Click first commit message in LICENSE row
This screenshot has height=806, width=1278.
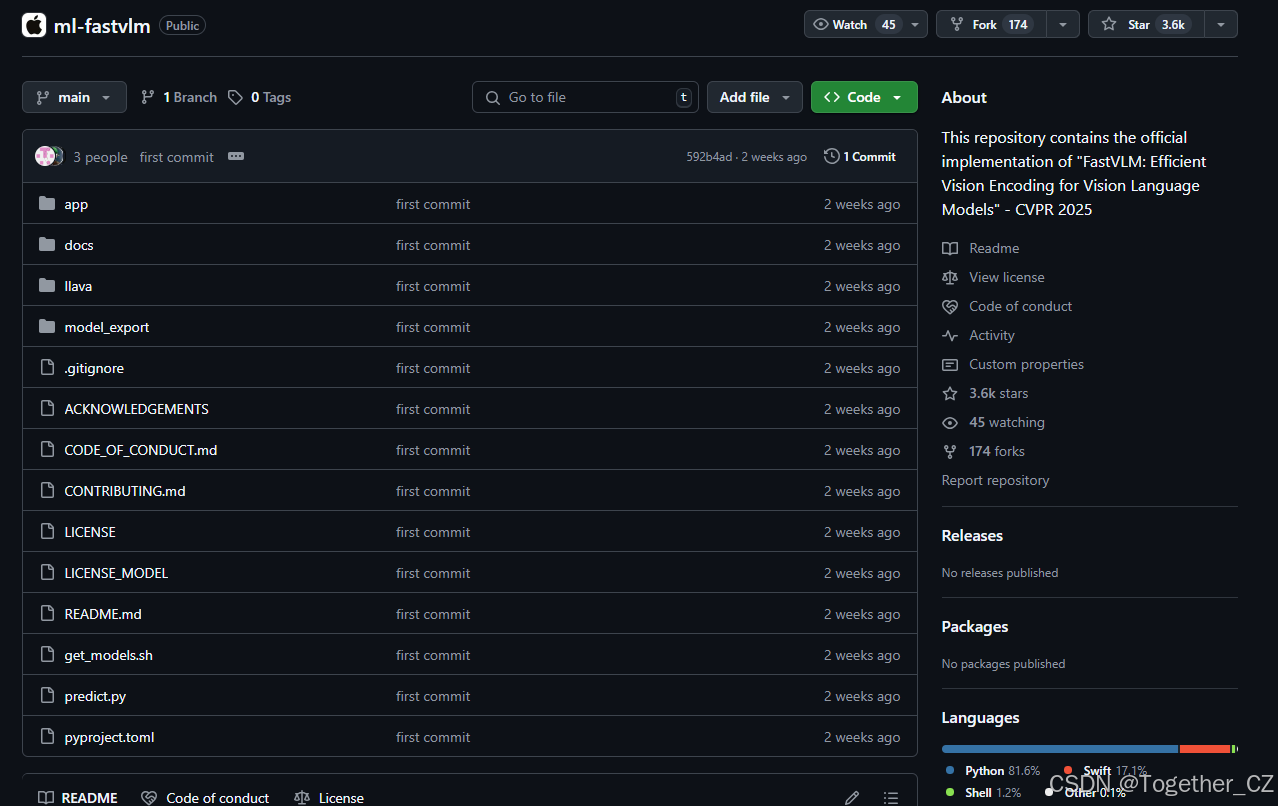coord(433,532)
